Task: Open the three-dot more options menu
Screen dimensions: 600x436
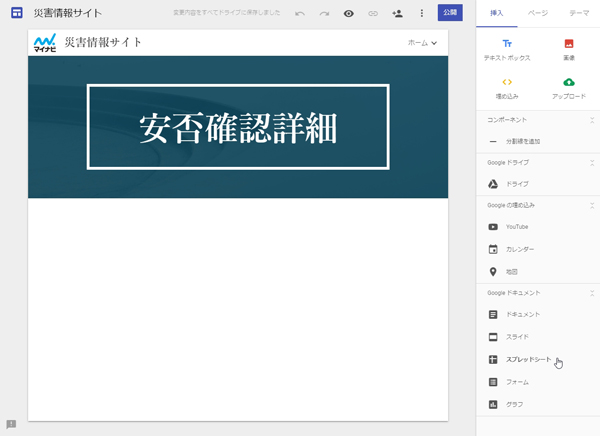Action: (x=422, y=13)
